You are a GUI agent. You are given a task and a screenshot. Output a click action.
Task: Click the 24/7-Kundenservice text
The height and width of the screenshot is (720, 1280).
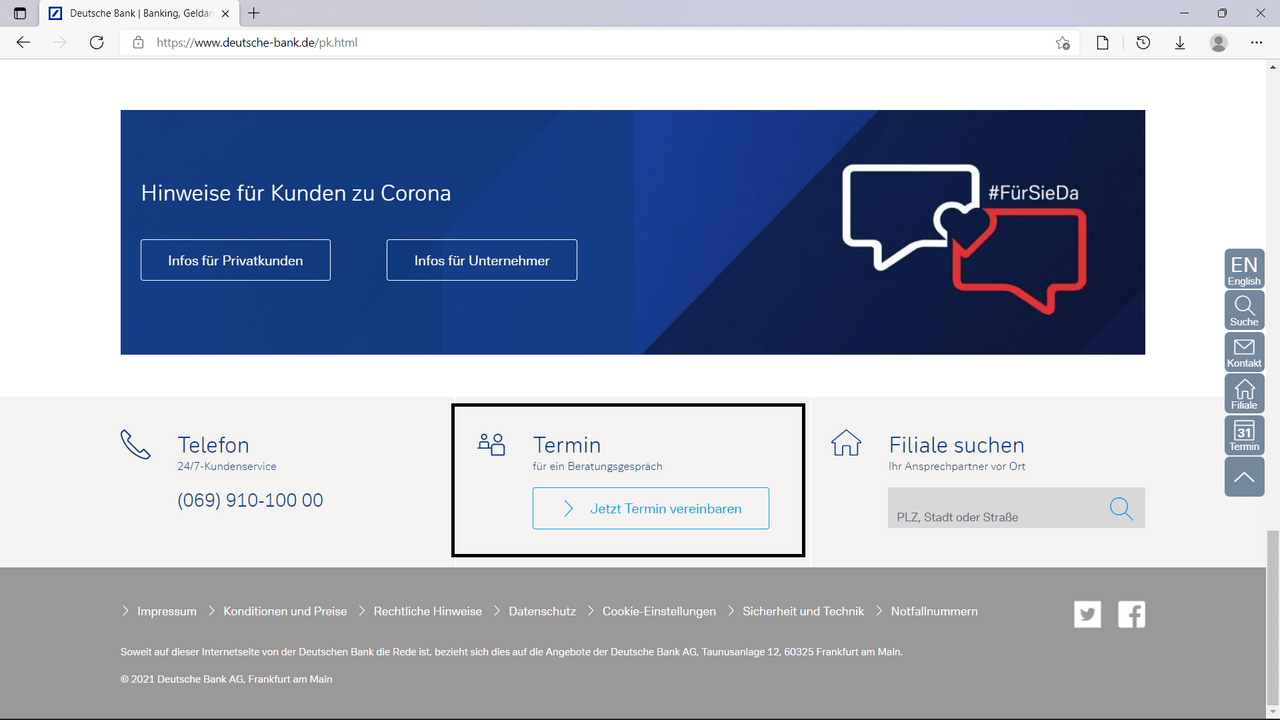(227, 466)
